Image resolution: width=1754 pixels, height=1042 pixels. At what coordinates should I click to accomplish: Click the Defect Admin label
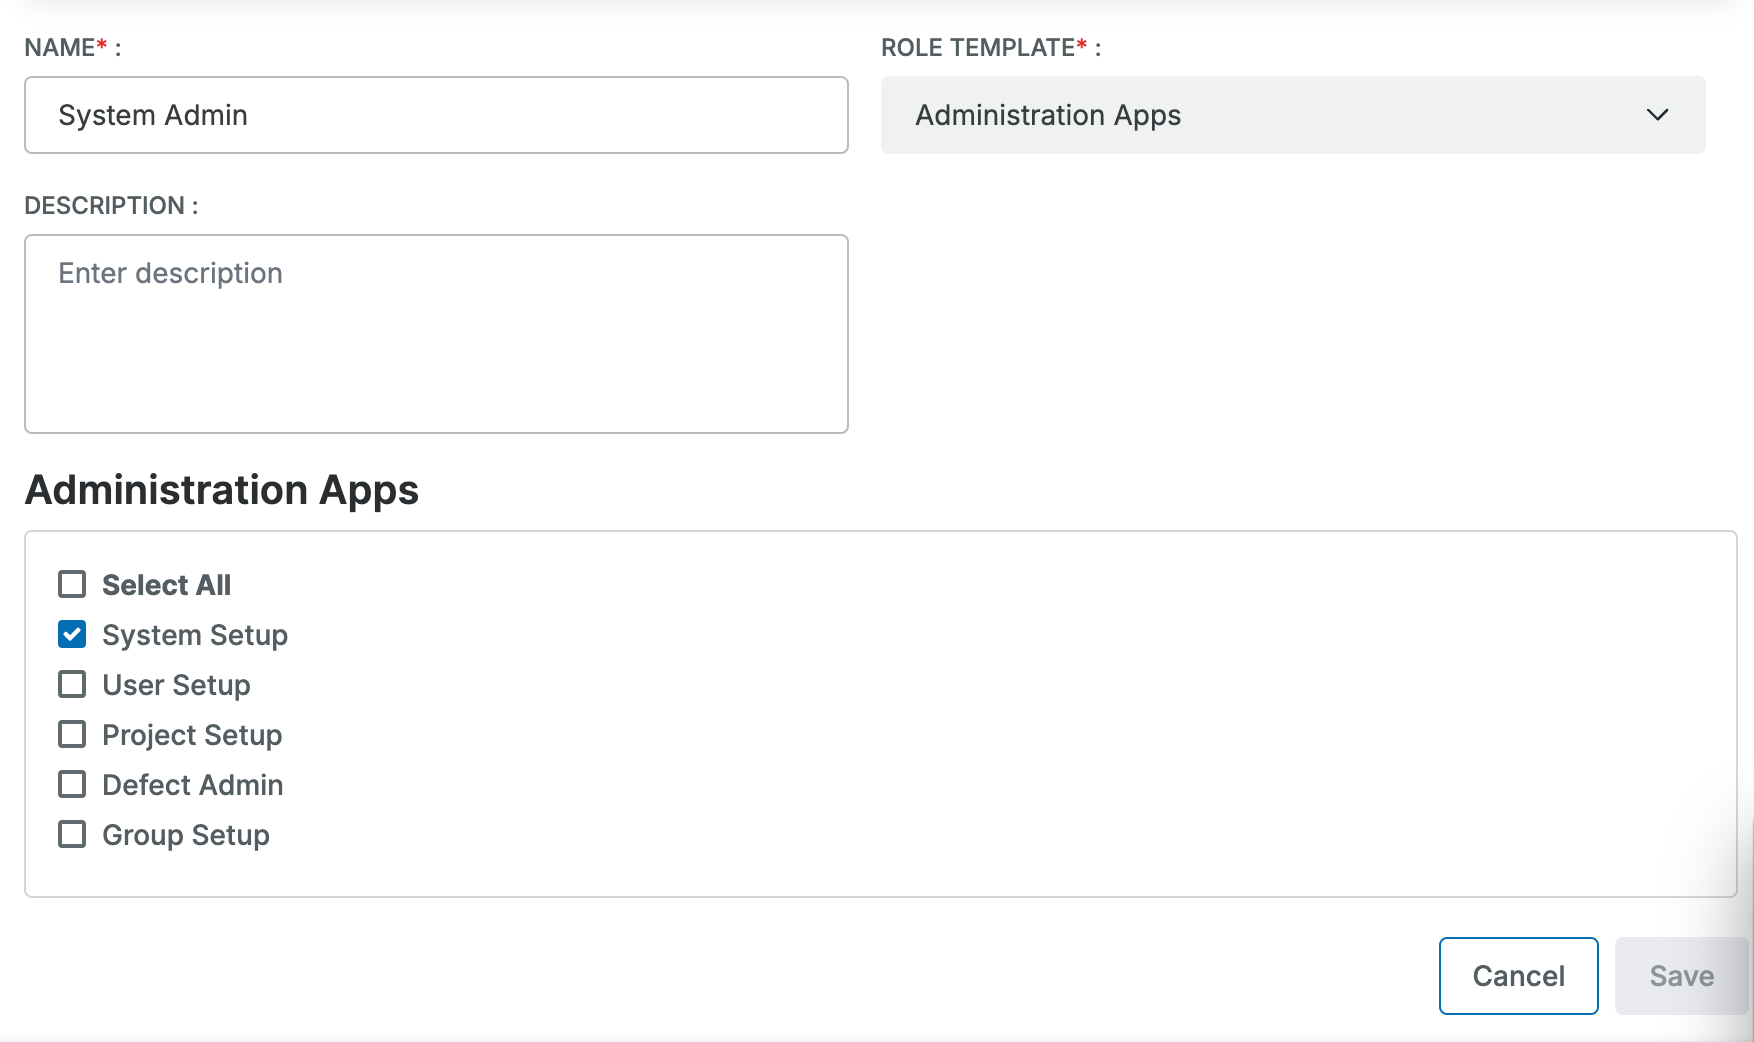(x=192, y=784)
